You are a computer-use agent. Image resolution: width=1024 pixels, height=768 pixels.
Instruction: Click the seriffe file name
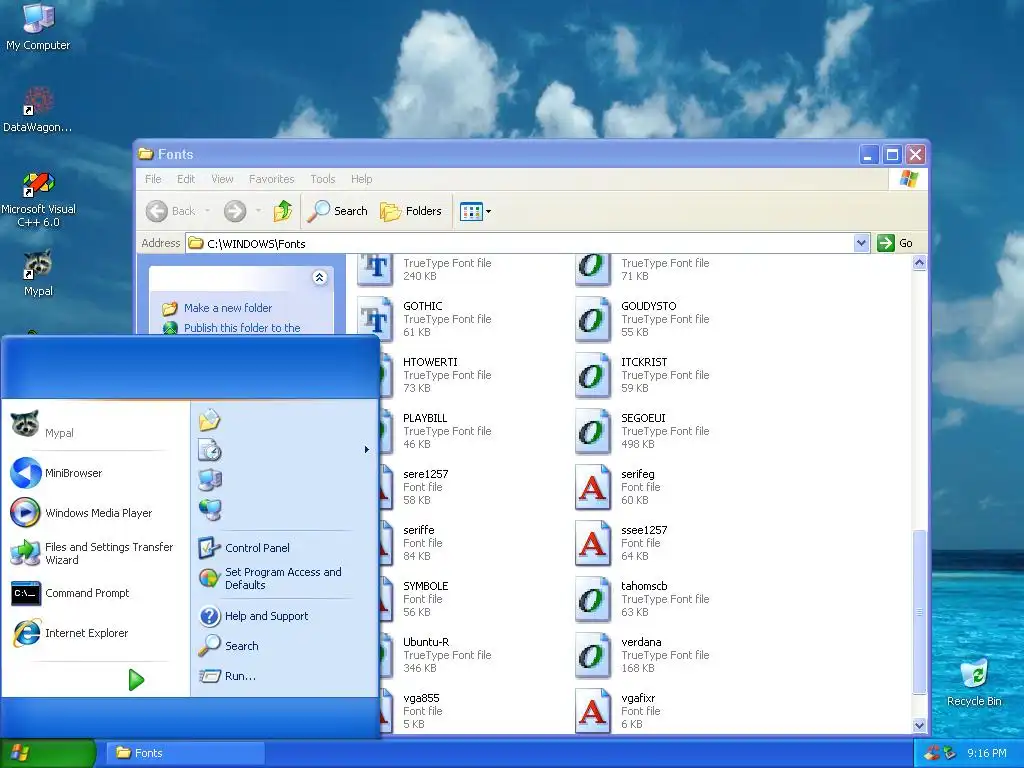pyautogui.click(x=419, y=530)
